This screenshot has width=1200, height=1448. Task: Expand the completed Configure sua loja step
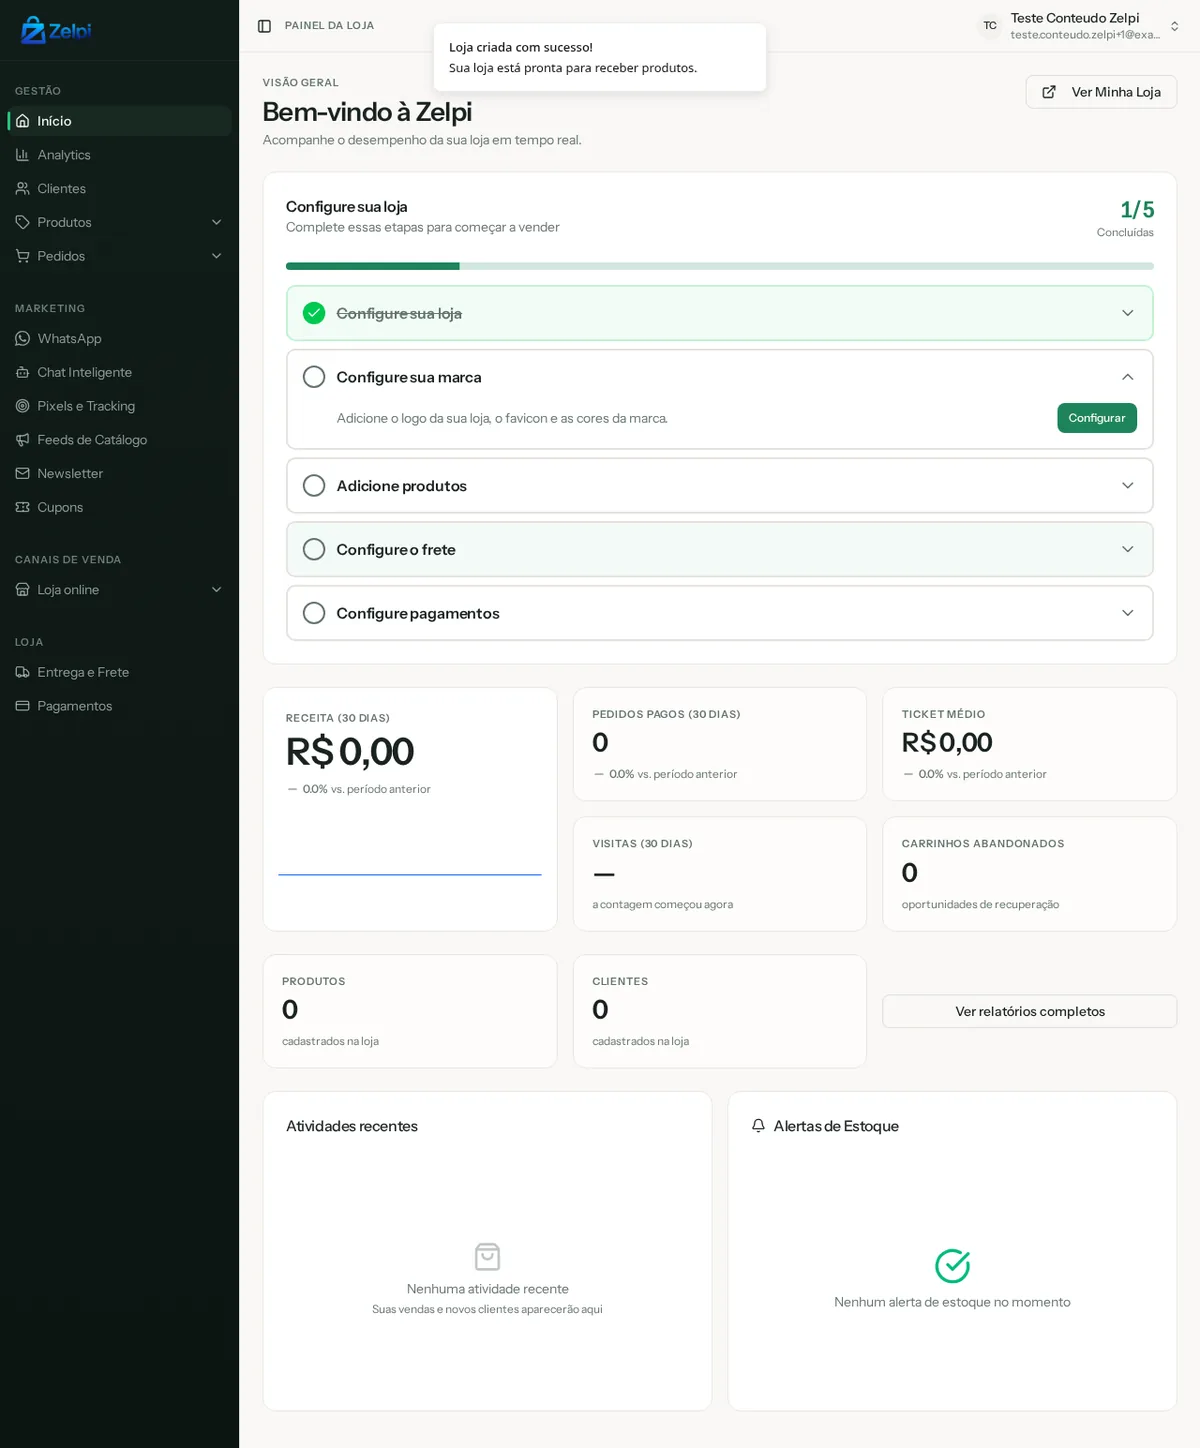pos(1128,313)
